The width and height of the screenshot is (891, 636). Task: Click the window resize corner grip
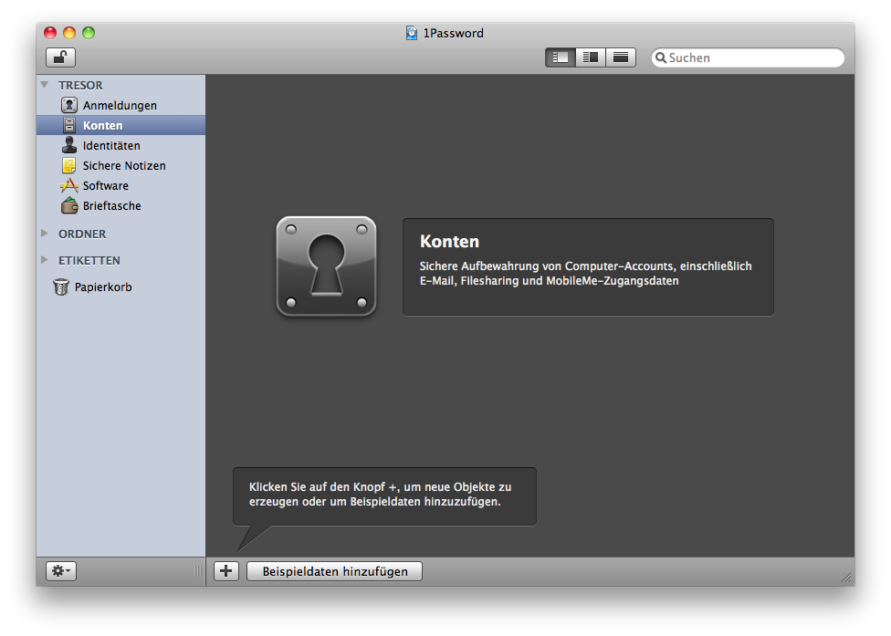click(846, 577)
